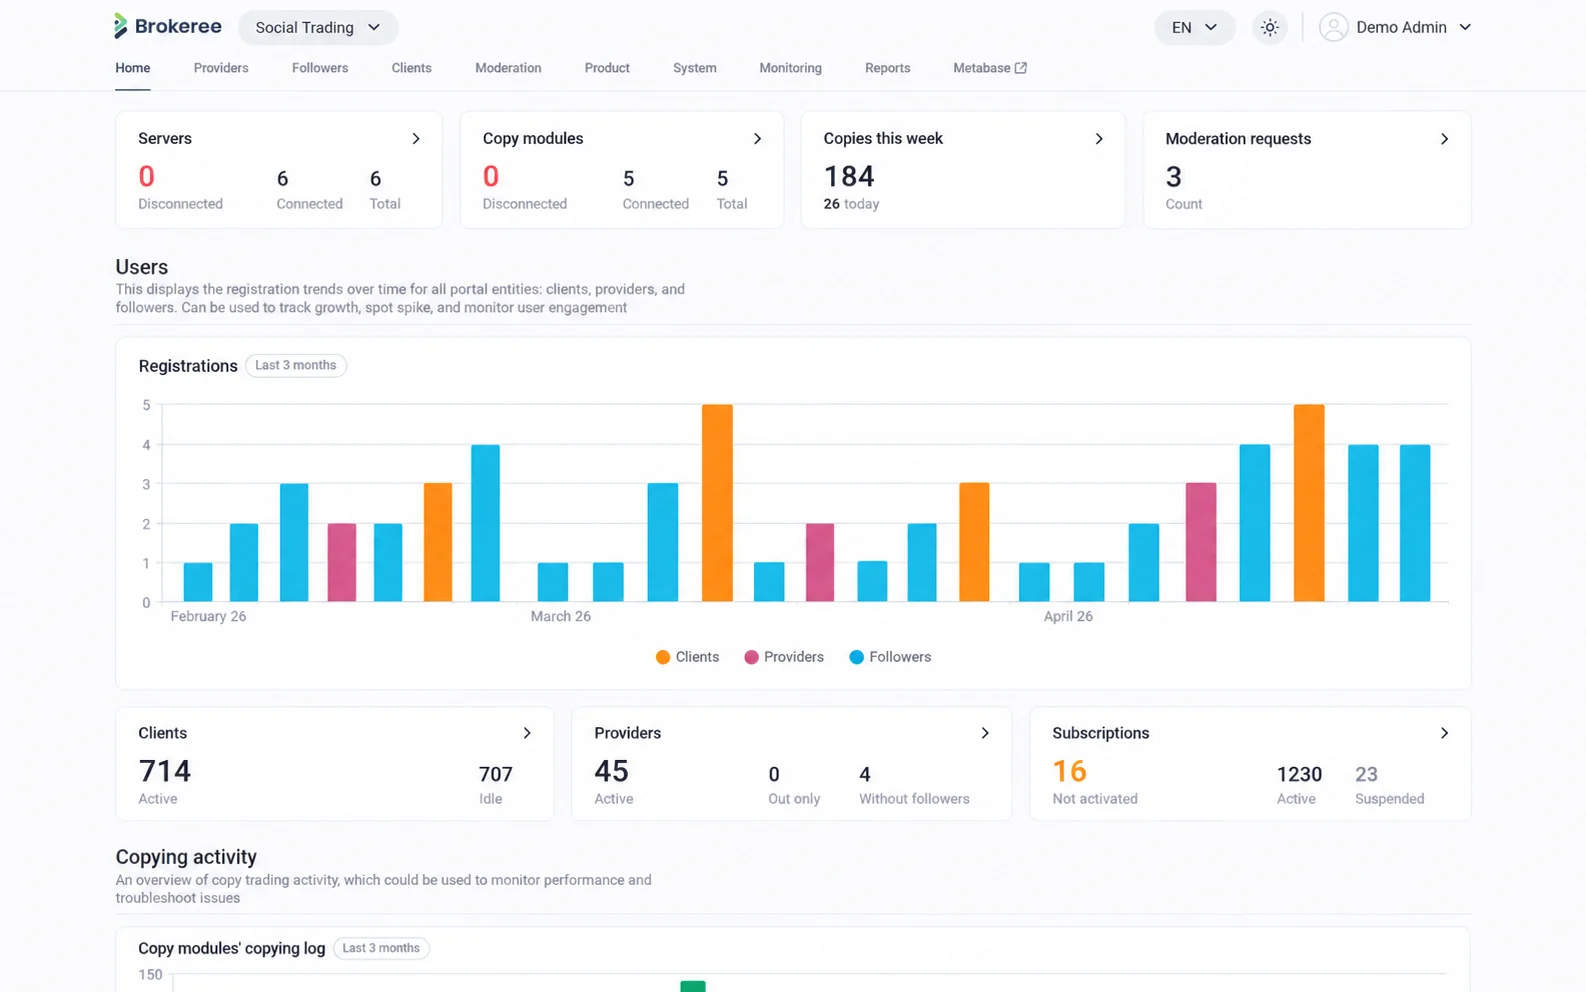Switch to the Followers tab
The image size is (1586, 992).
[x=320, y=68]
